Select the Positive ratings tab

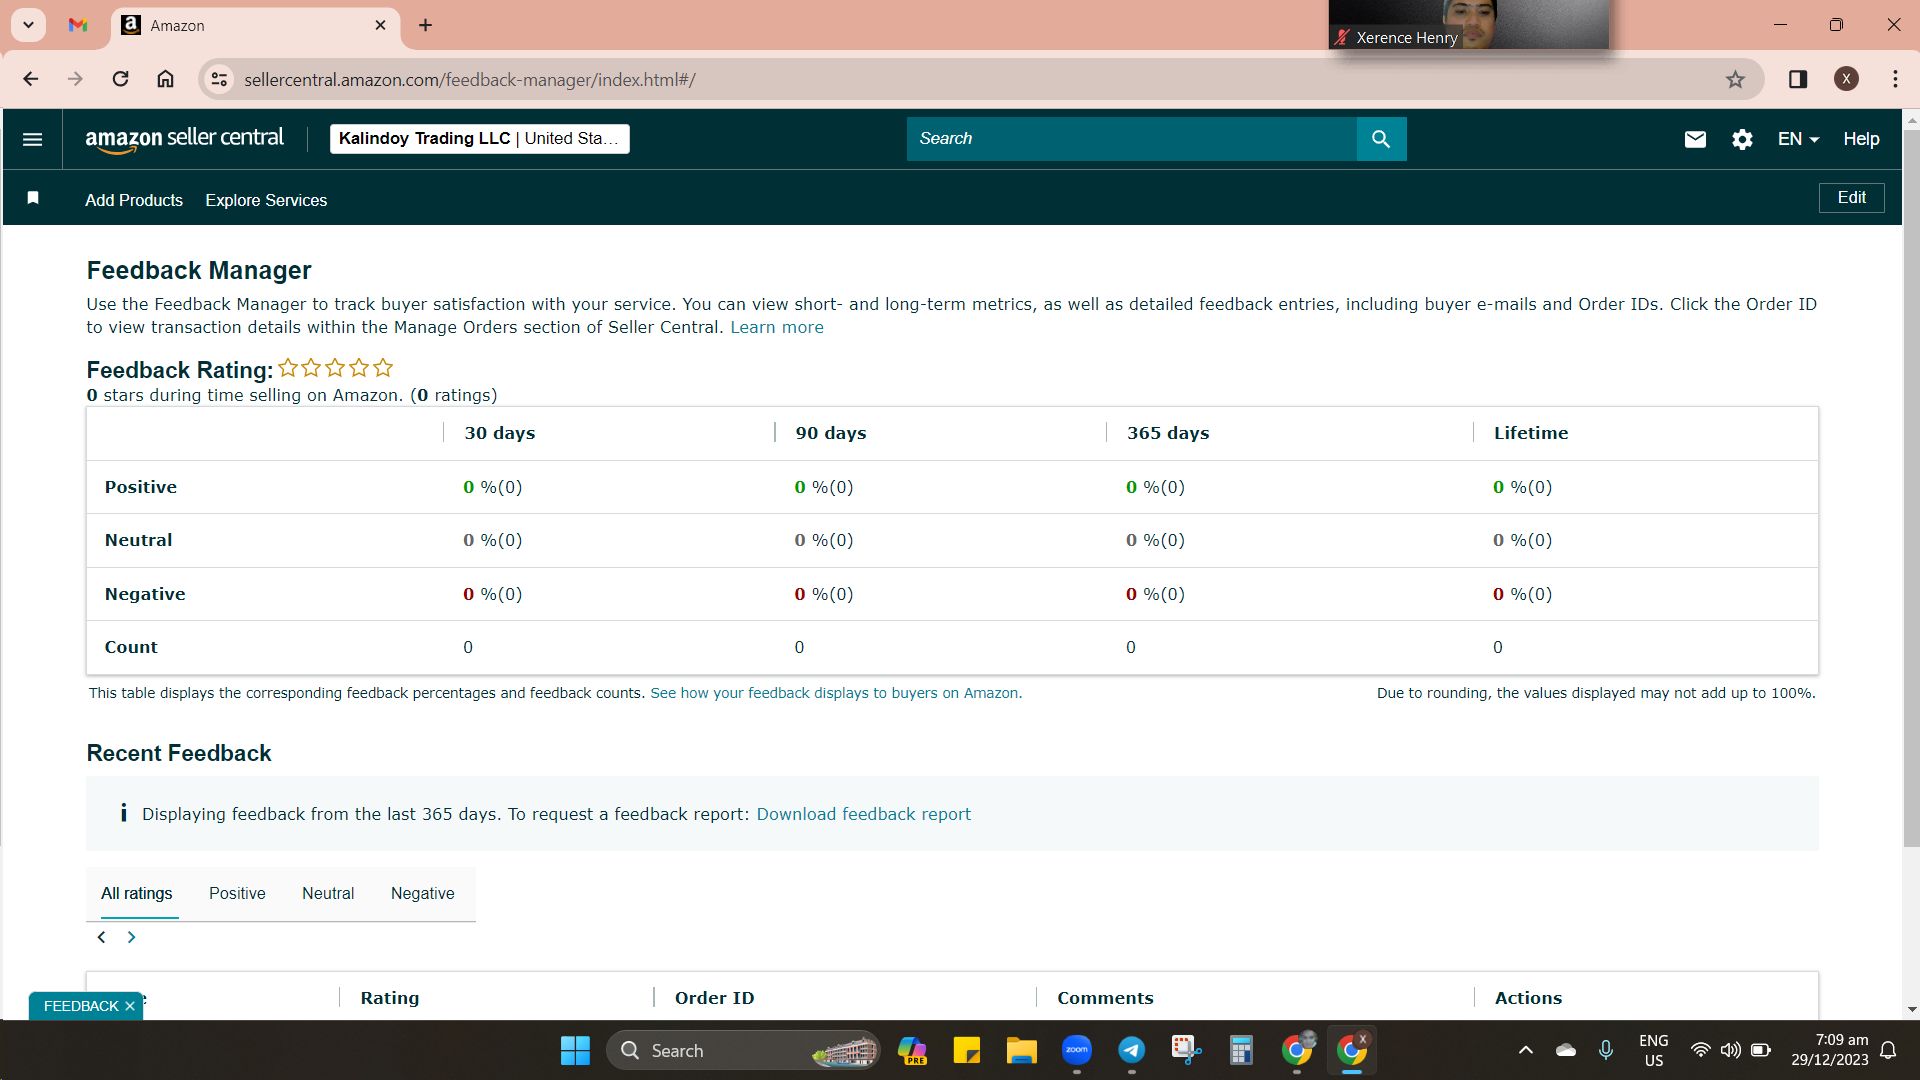[237, 893]
